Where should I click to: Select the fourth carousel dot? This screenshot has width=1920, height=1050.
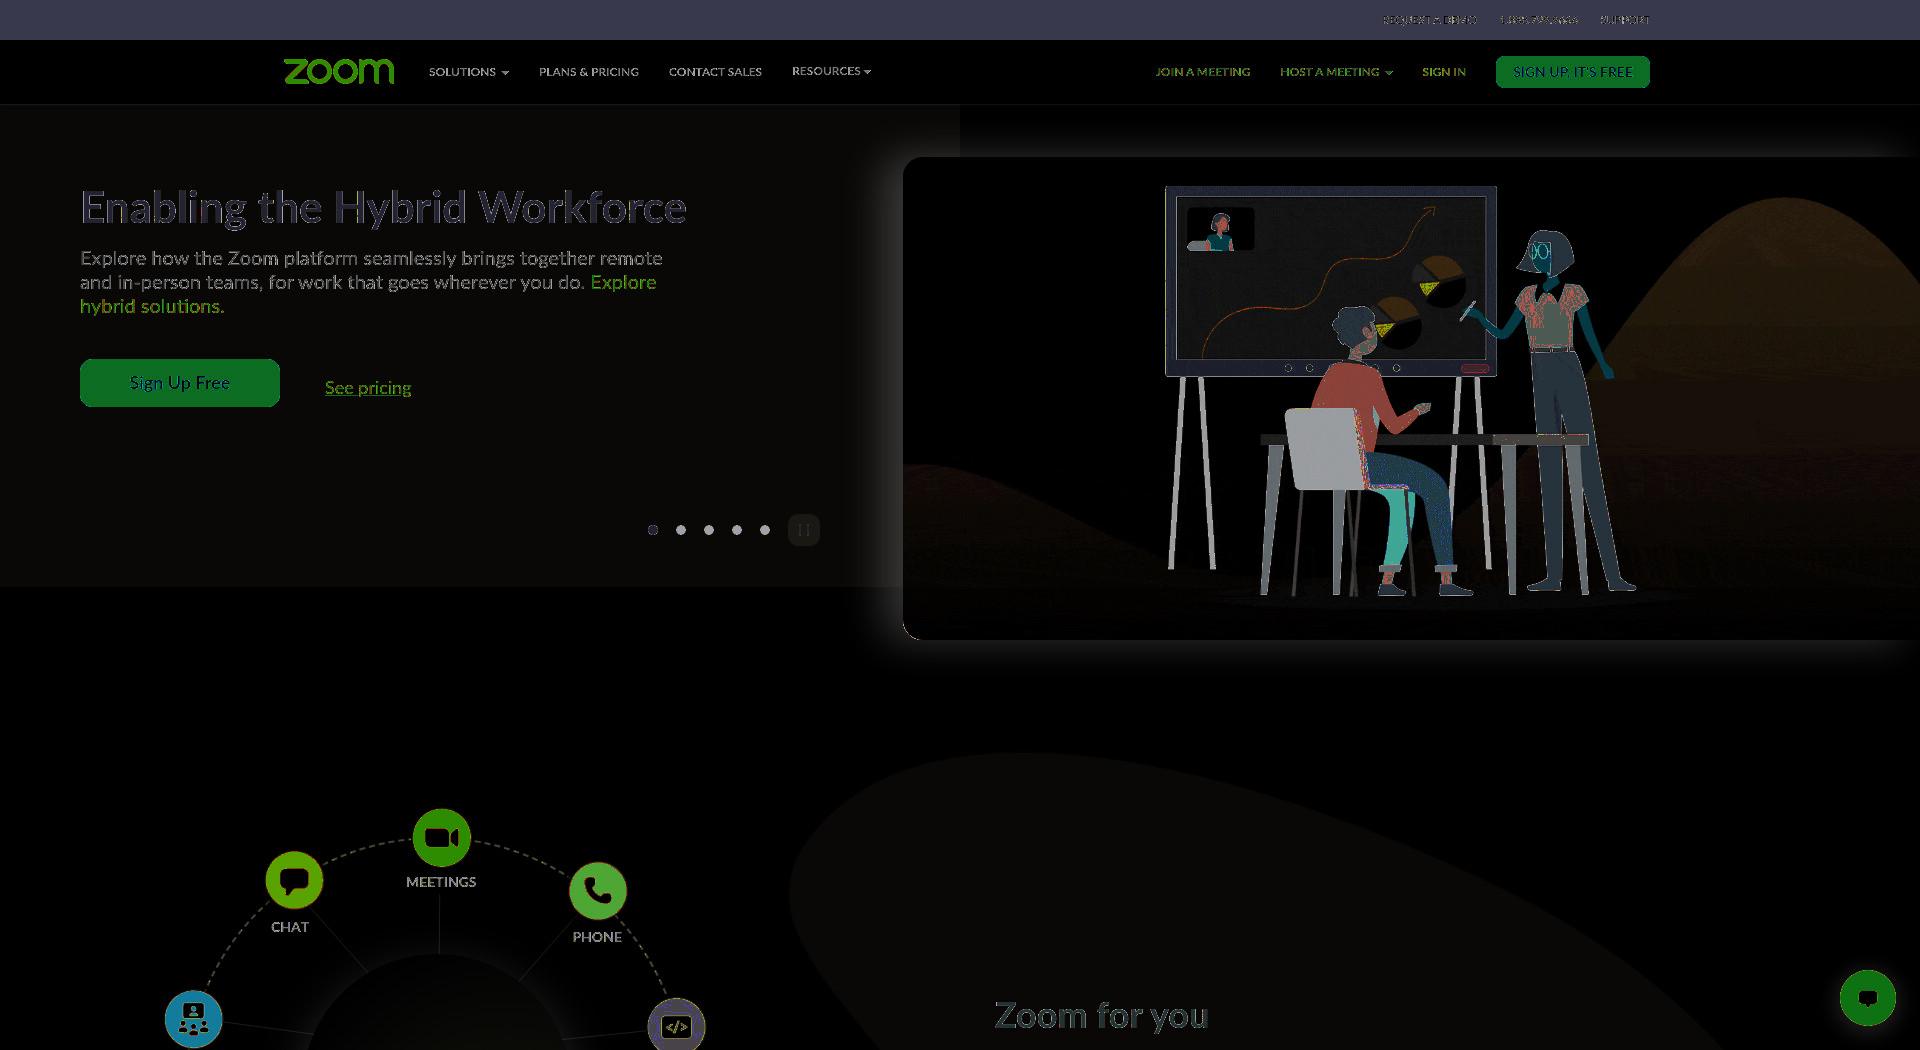(x=737, y=530)
